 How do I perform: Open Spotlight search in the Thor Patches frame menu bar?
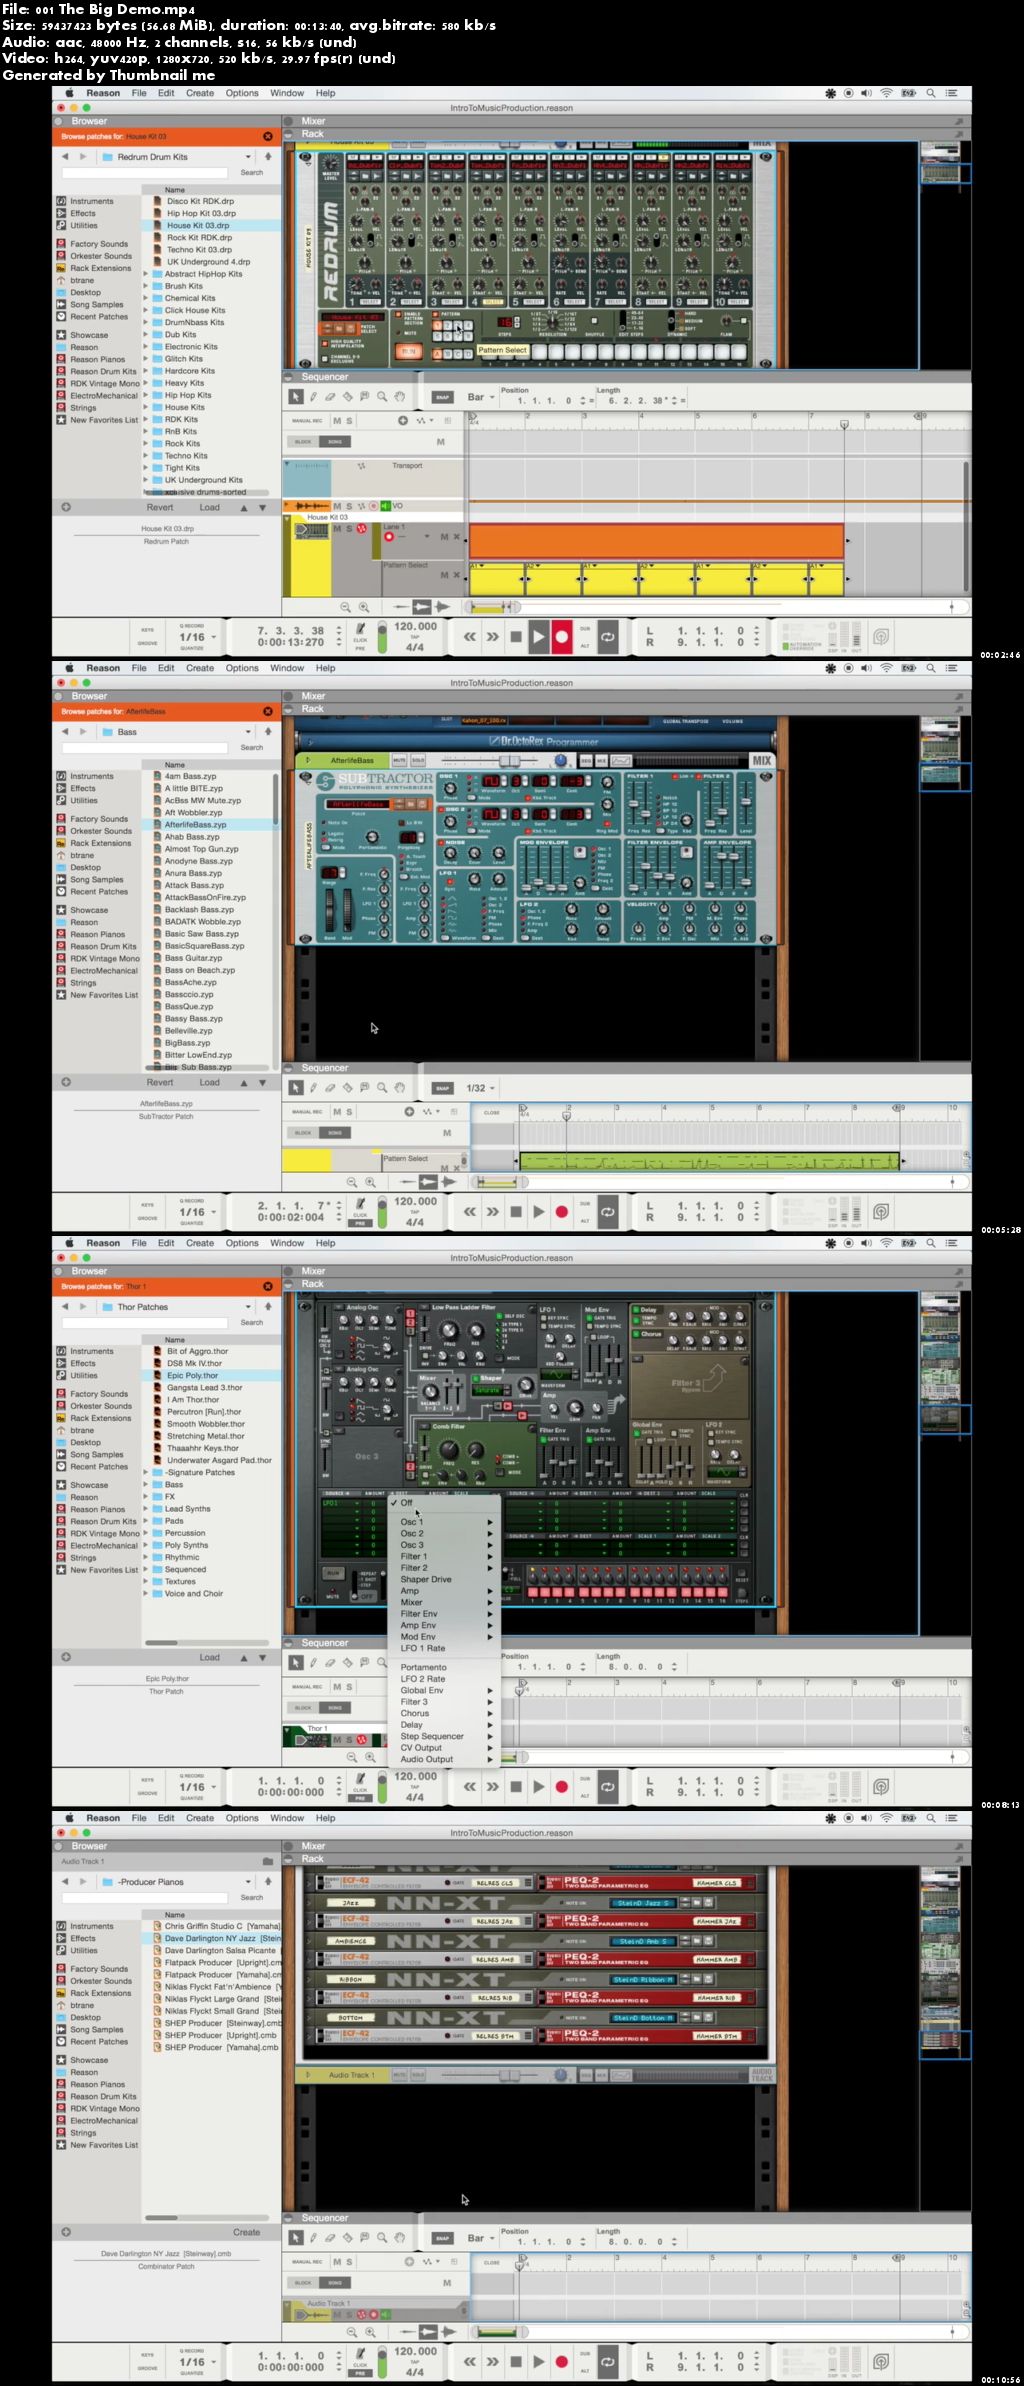(930, 1243)
